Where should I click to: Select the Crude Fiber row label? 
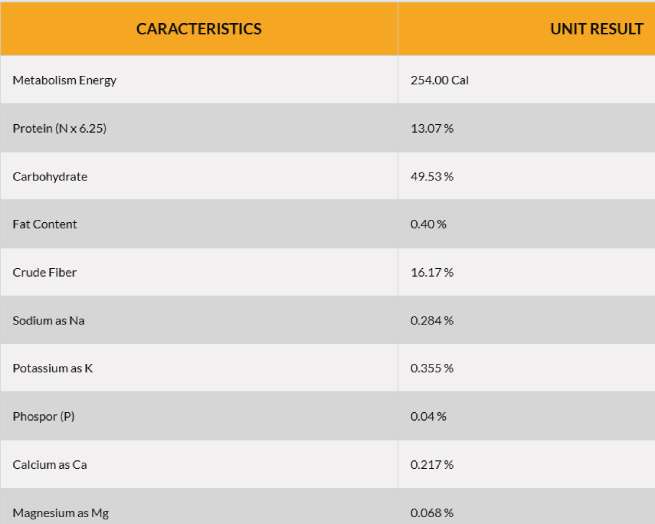(45, 272)
